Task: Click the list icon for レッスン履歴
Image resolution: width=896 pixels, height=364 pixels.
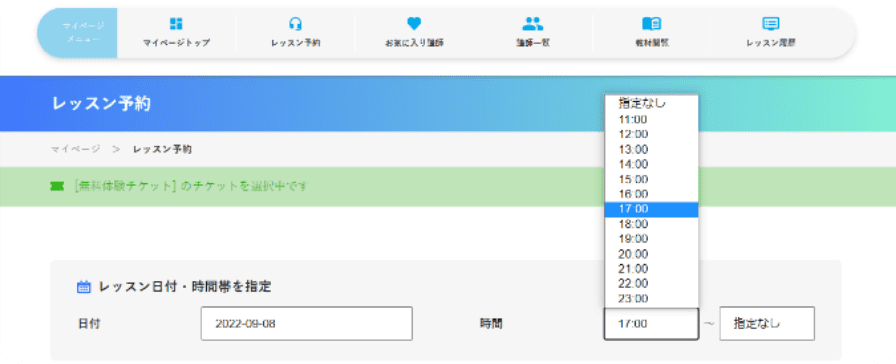Action: point(770,24)
